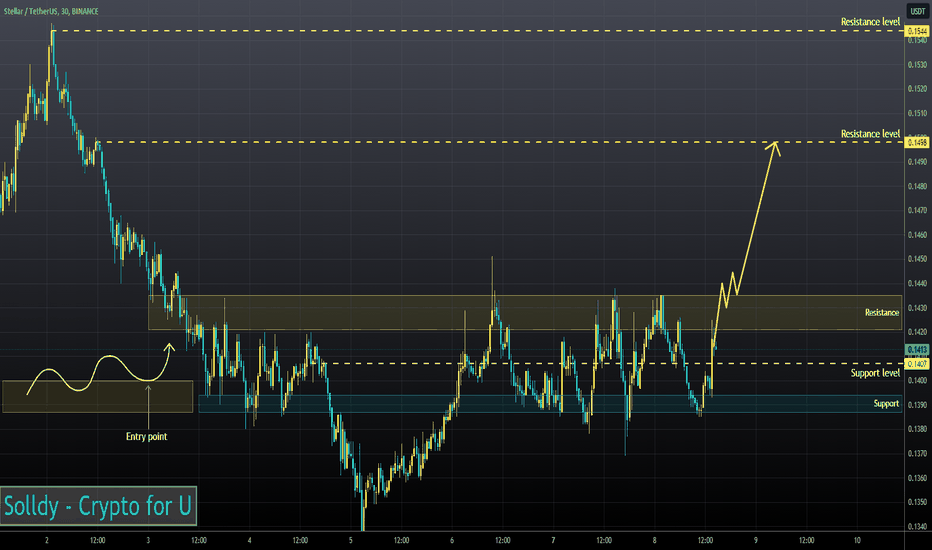The image size is (932, 550).
Task: Click the 0.1420 price axis value
Action: [917, 332]
